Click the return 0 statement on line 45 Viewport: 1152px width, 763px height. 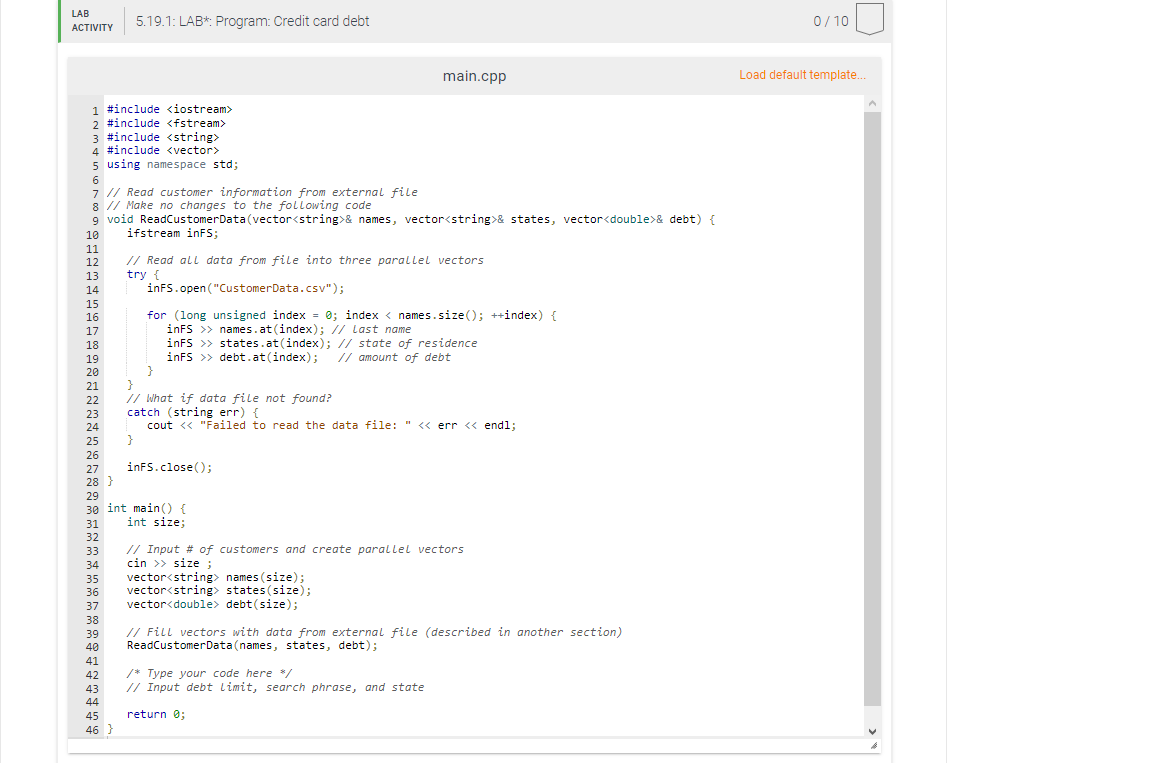point(154,714)
